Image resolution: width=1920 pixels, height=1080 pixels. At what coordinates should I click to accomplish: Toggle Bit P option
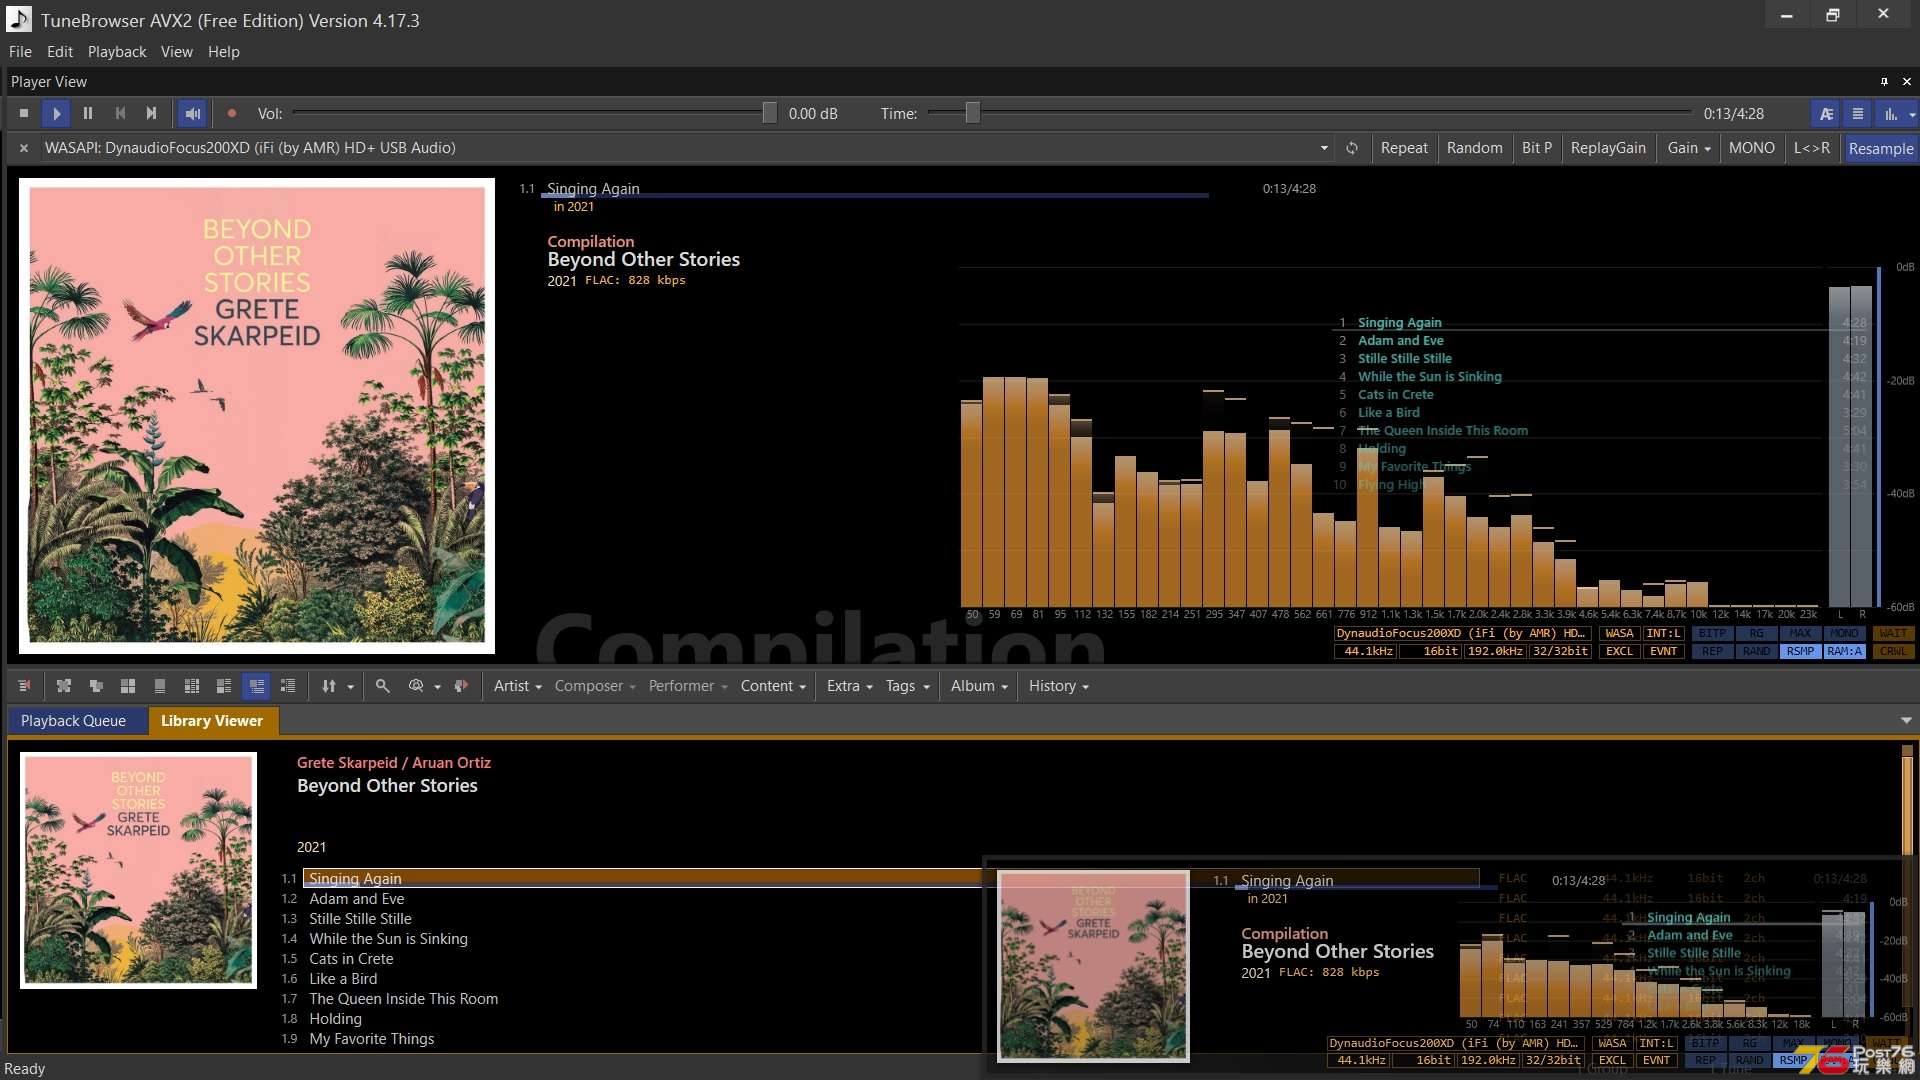[1536, 148]
